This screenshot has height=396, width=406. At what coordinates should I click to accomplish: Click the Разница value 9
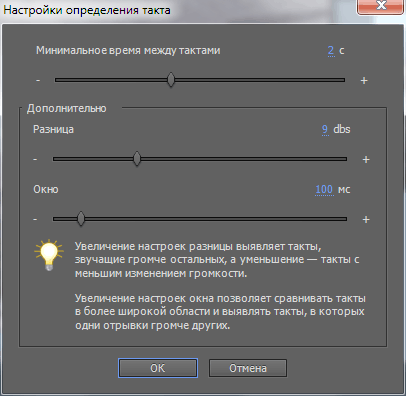coord(325,130)
